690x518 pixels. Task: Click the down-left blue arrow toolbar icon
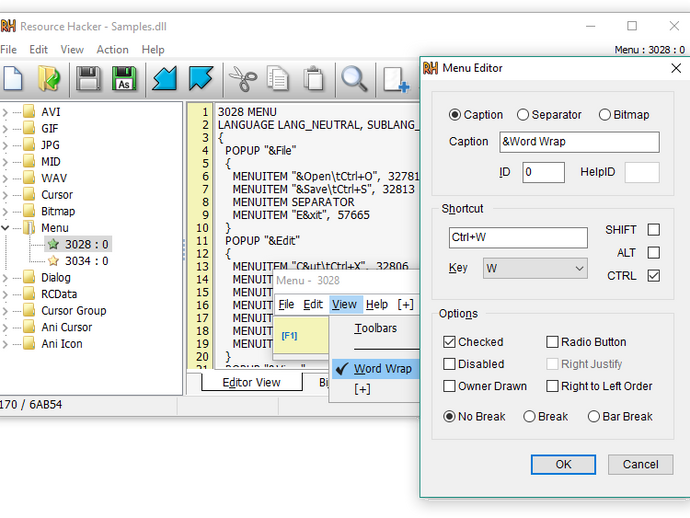click(x=164, y=79)
